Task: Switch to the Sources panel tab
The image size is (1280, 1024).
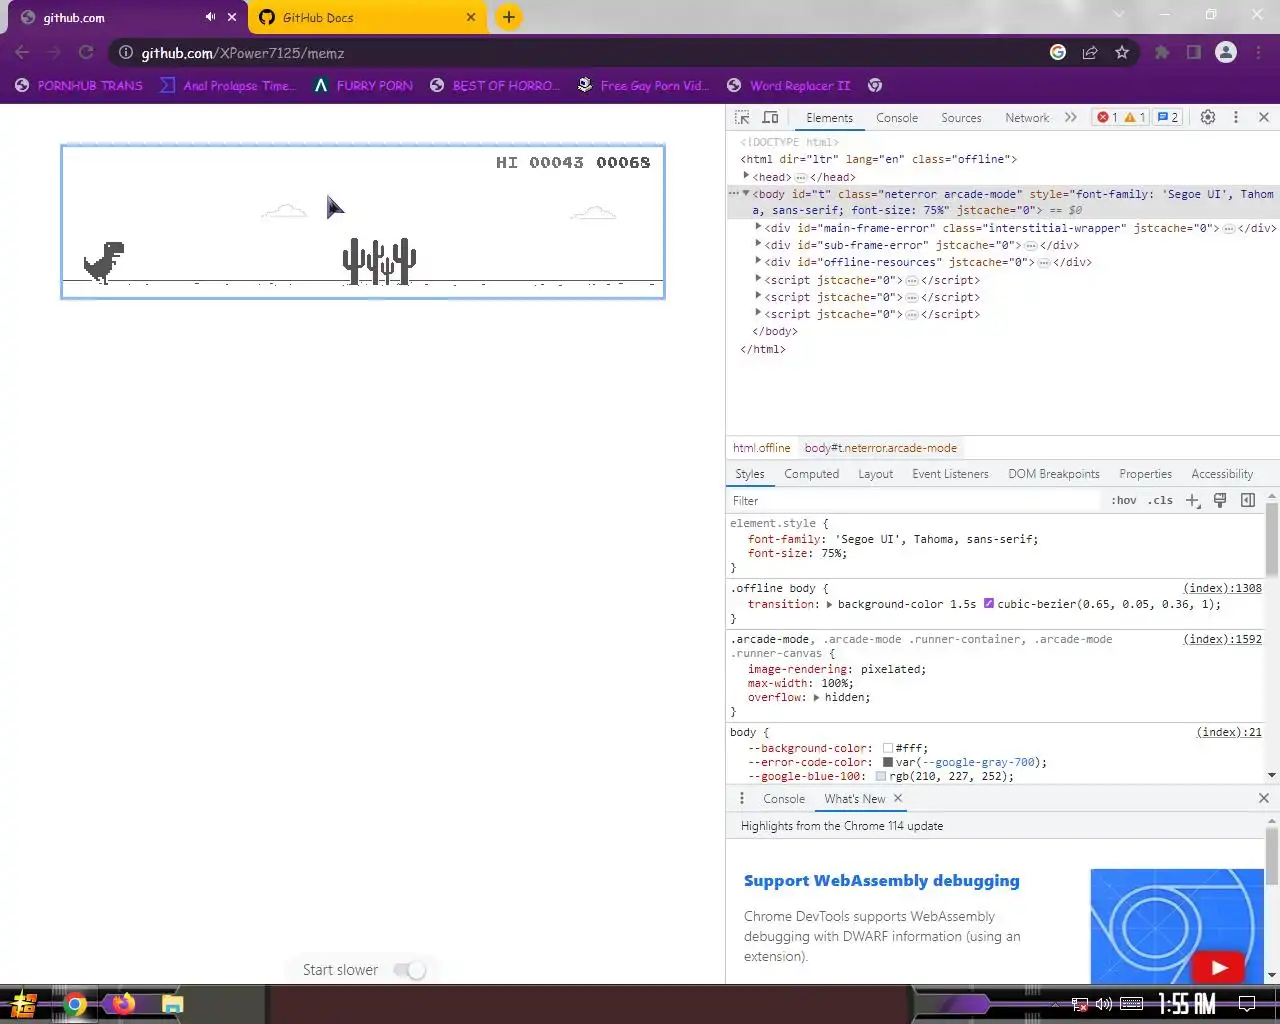Action: click(x=961, y=117)
